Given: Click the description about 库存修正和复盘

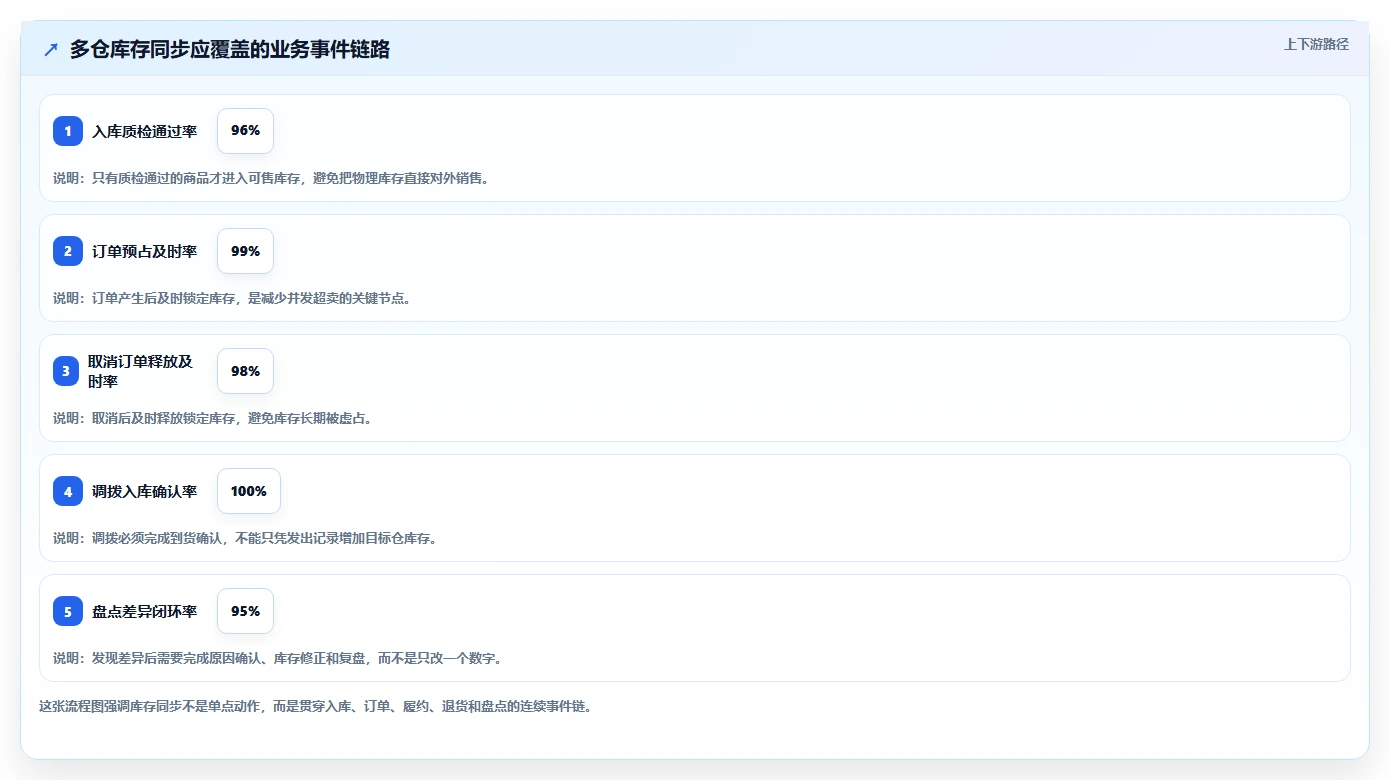Looking at the screenshot, I should [278, 658].
